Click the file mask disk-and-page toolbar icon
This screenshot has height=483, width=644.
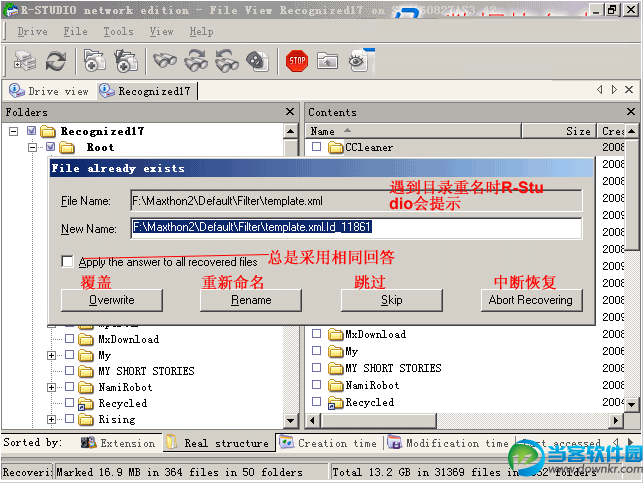click(258, 61)
